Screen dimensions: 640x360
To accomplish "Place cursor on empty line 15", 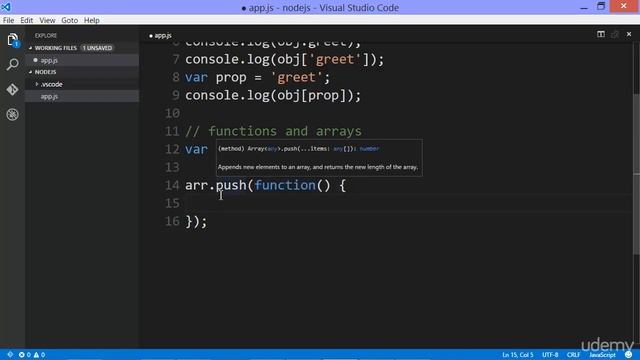I will click(408, 203).
